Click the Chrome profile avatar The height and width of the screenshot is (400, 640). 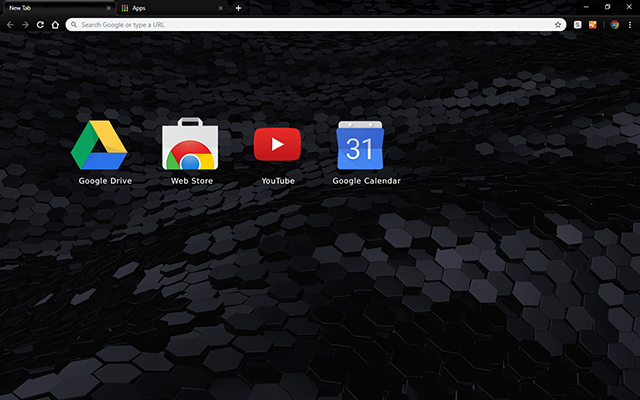click(614, 24)
